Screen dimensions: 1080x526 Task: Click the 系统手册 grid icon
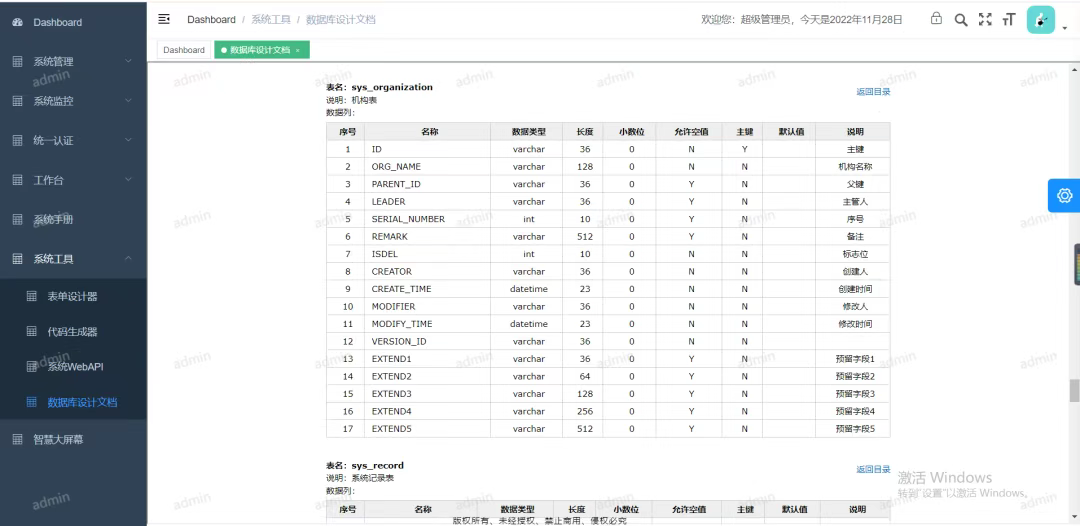[18, 220]
